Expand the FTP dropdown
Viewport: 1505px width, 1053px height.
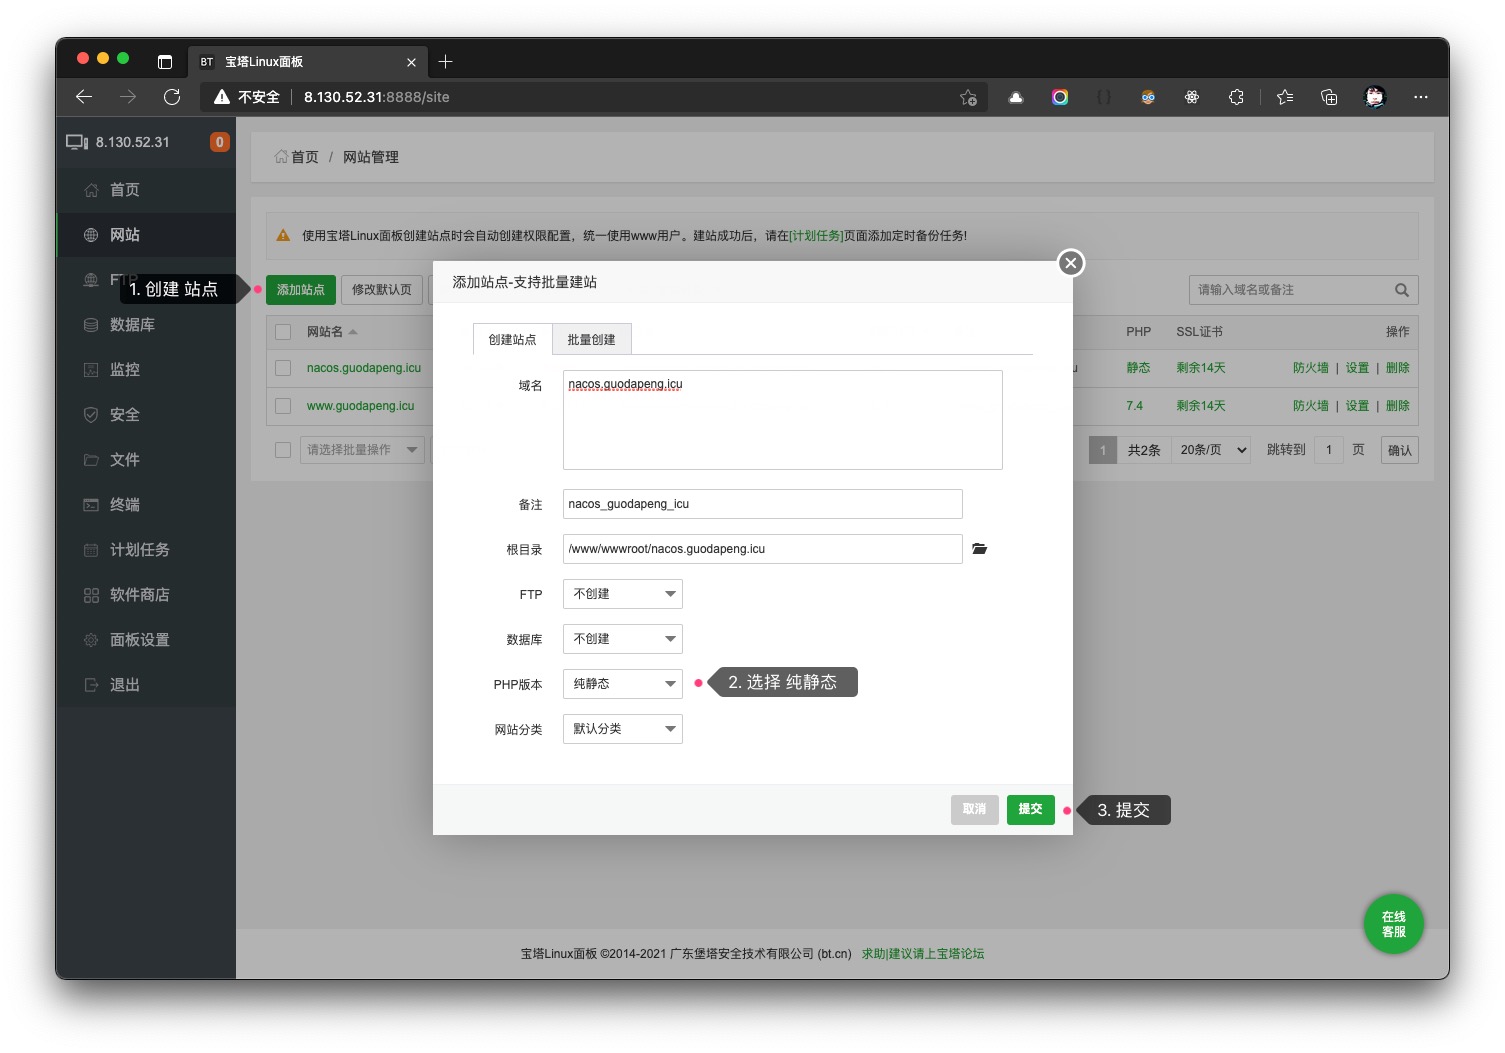[622, 594]
